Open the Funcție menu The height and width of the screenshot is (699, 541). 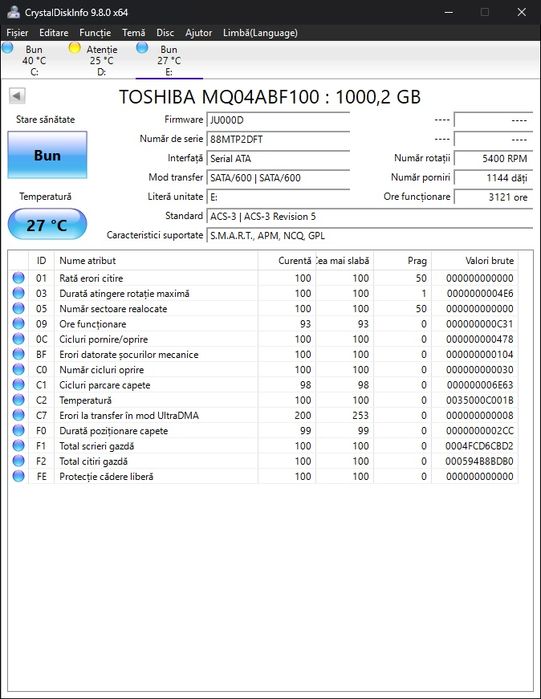click(x=95, y=33)
